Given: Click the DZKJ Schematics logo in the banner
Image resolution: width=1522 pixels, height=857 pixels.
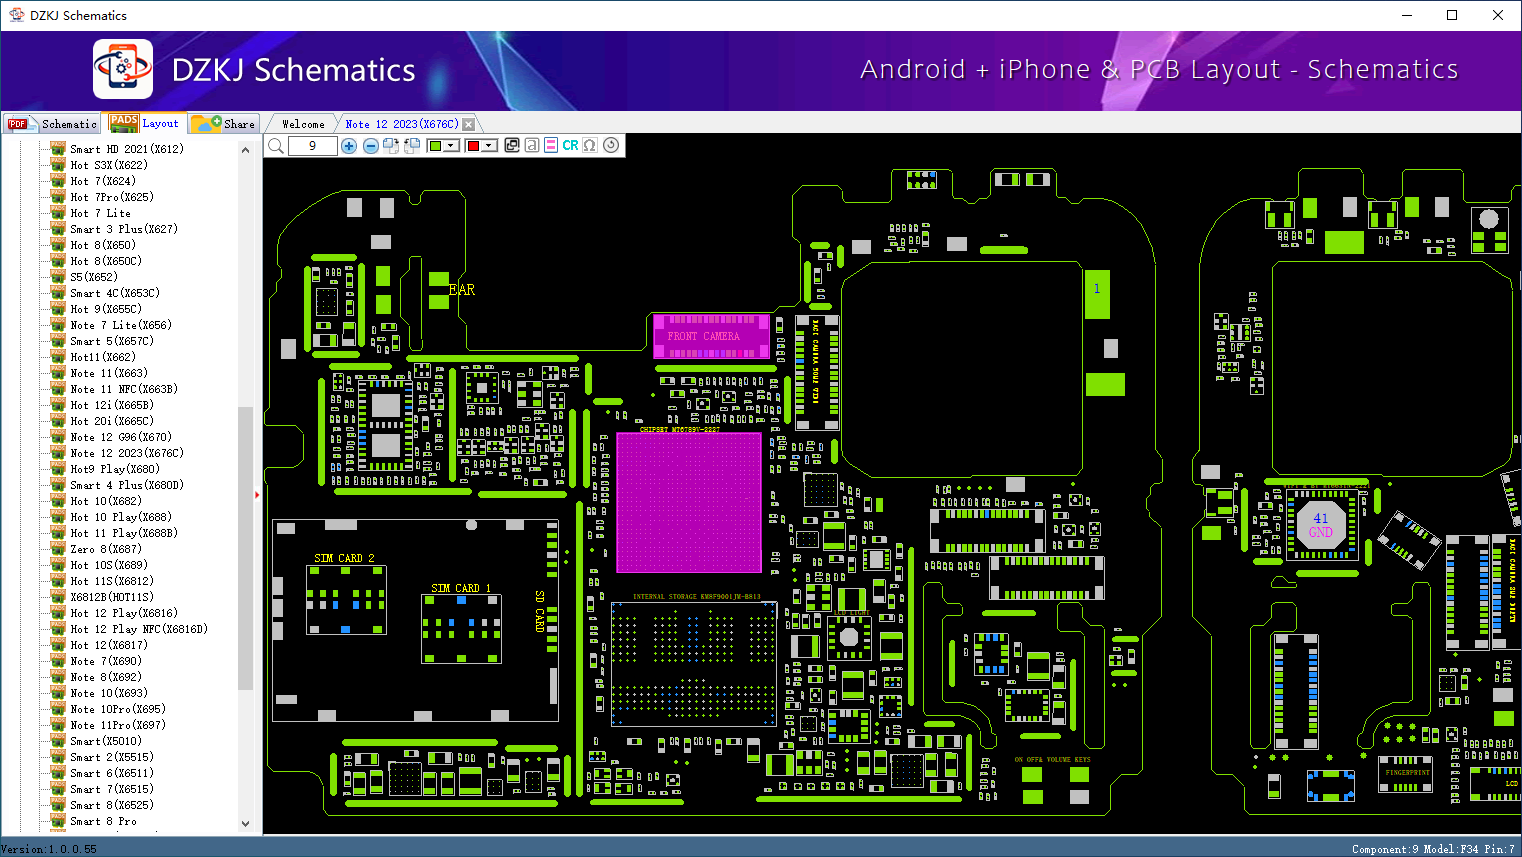Looking at the screenshot, I should [123, 69].
